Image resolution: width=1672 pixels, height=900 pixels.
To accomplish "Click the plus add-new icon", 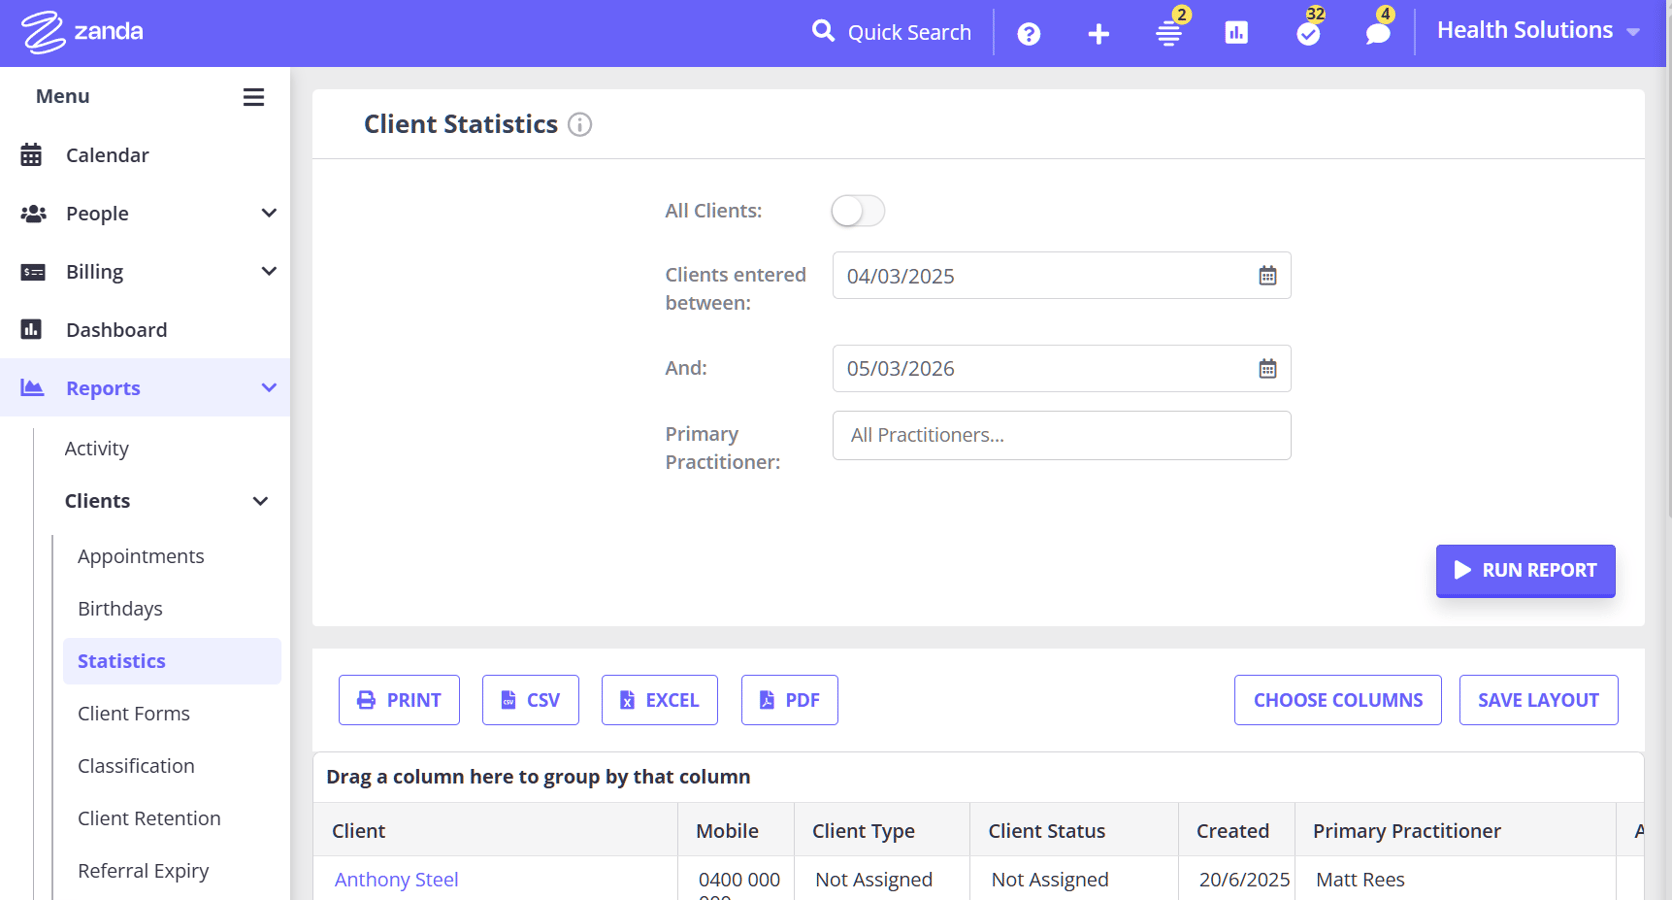I will (x=1098, y=34).
